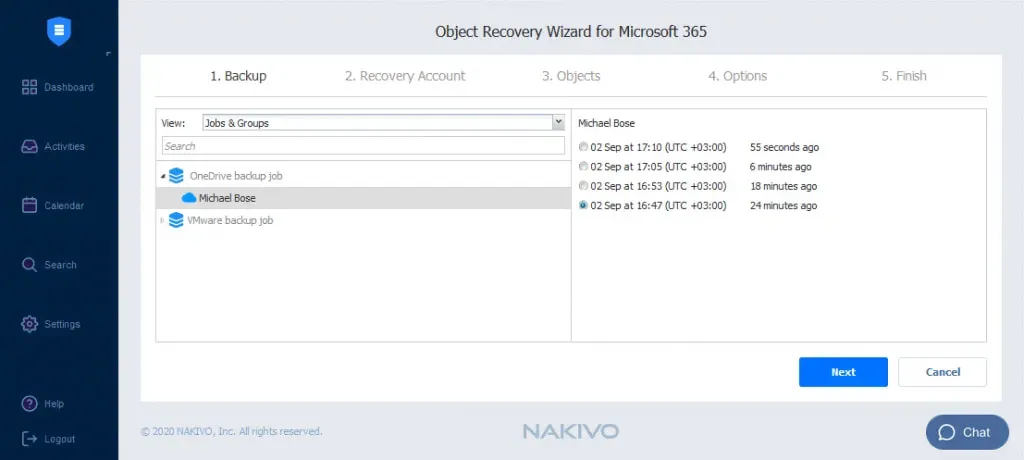Screen dimensions: 1024x460
Task: Open the Activities sidebar icon
Action: (30, 147)
